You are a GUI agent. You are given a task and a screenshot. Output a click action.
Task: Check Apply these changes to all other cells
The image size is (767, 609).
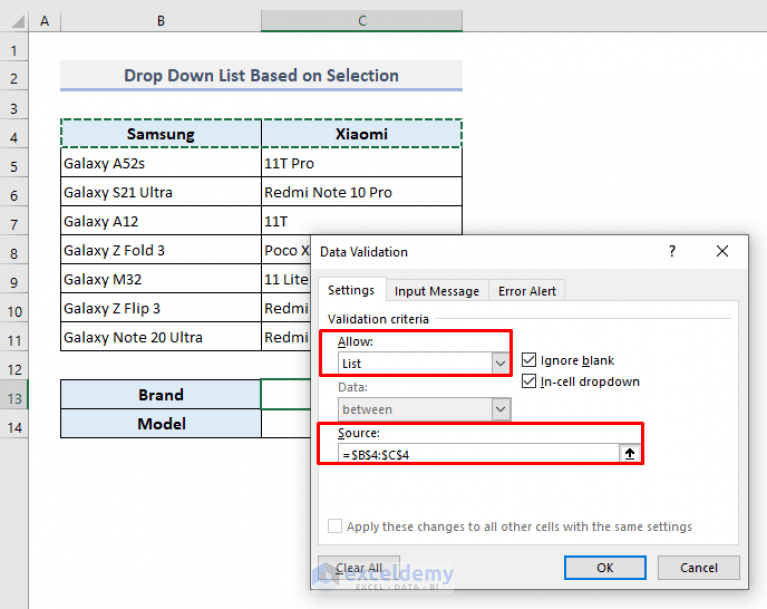coord(335,526)
